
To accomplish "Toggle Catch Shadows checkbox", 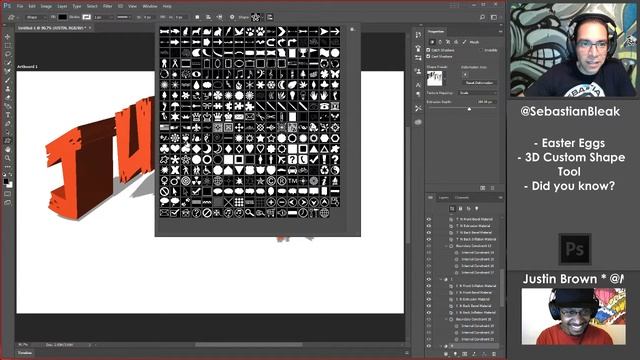I will click(x=428, y=50).
